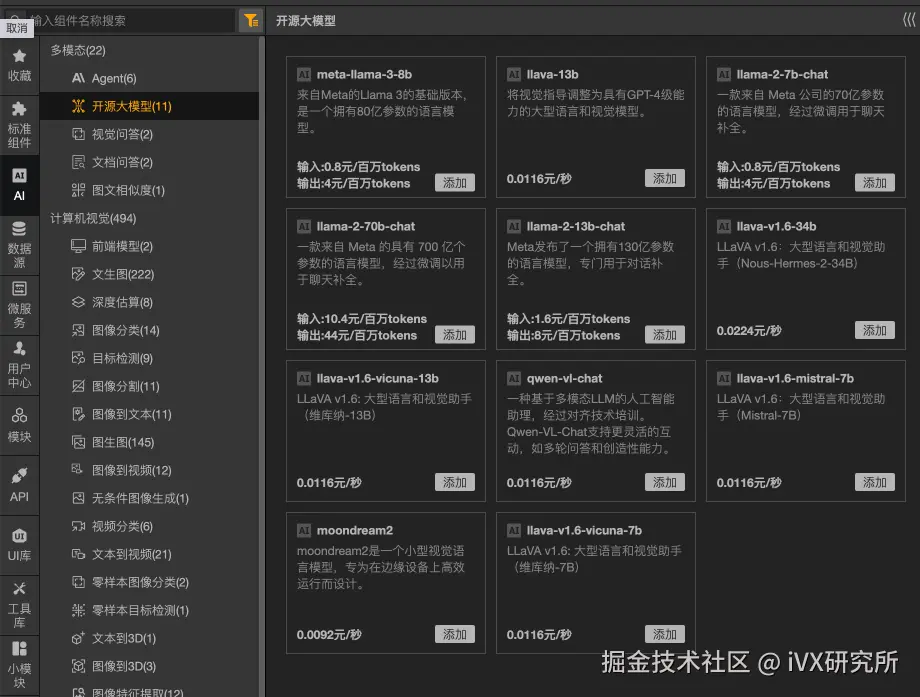The width and height of the screenshot is (920, 697).
Task: Click the 深度估算(8) layers icon
Action: pos(78,302)
